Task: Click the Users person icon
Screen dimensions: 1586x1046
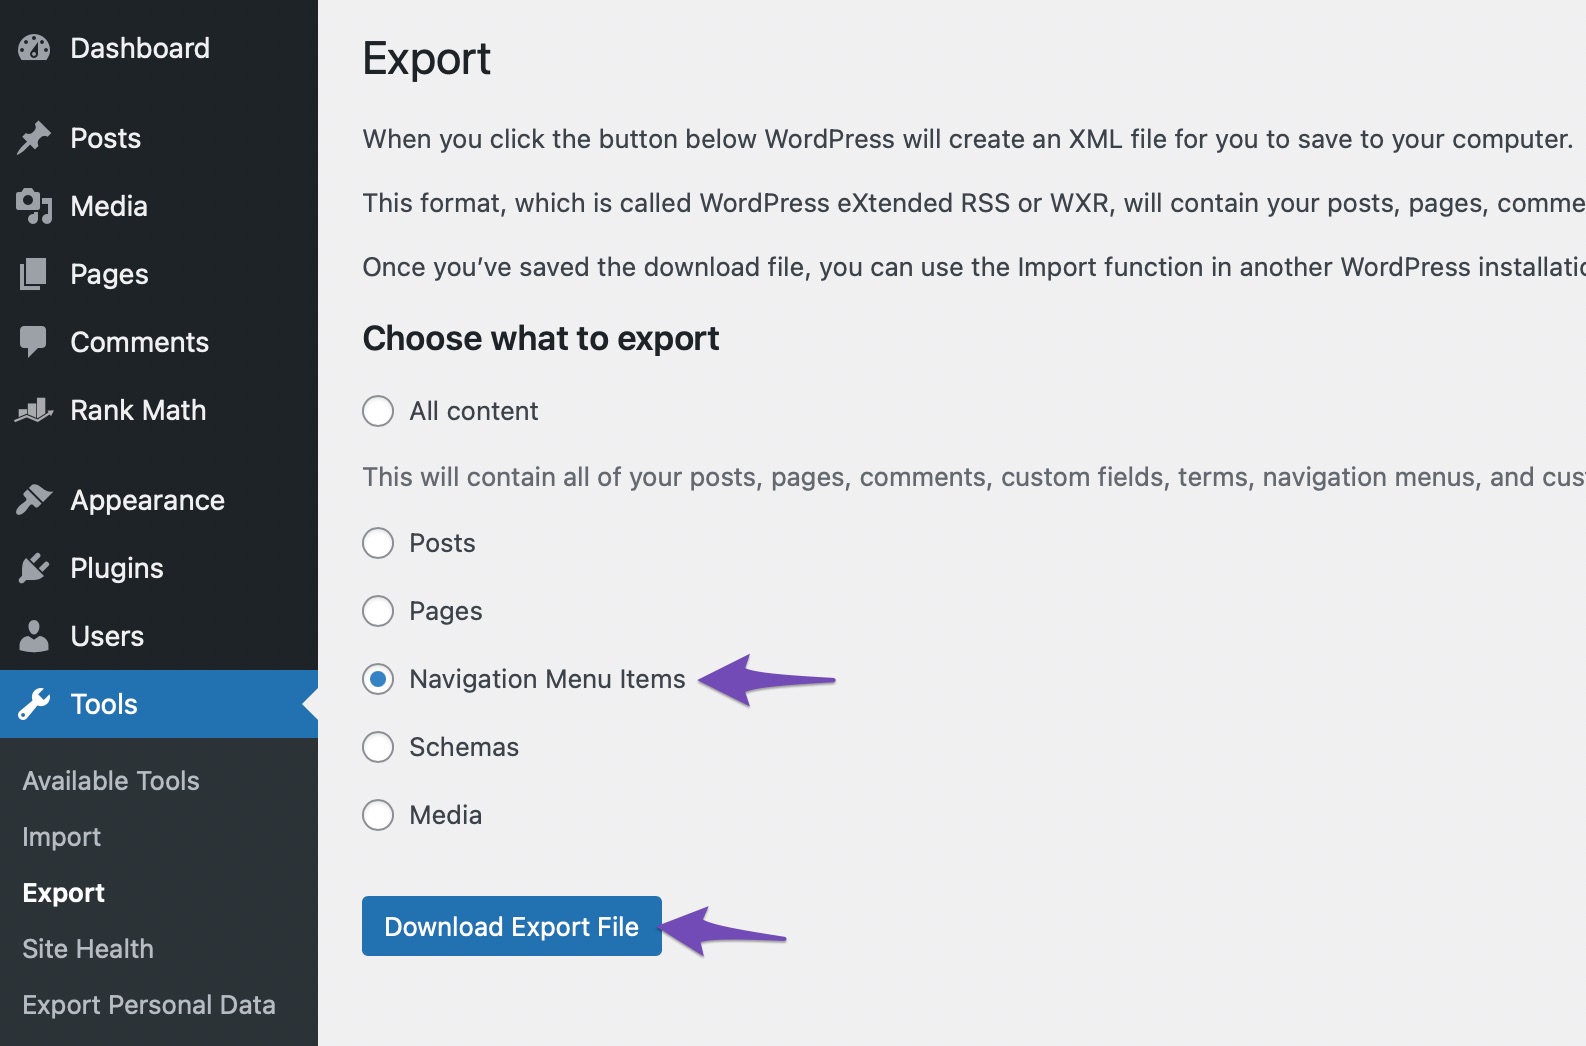Action: pyautogui.click(x=34, y=636)
